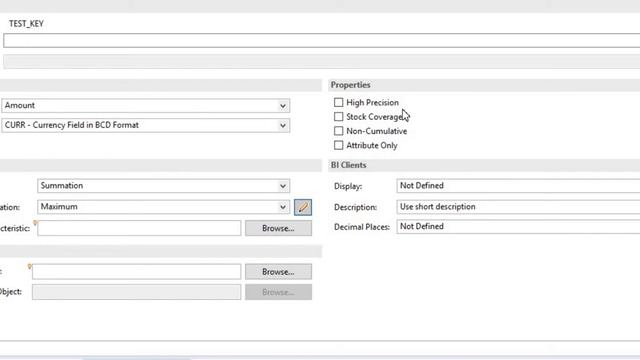The image size is (640, 360).
Task: Click Browse next to the reference characteristic field
Action: point(278,228)
